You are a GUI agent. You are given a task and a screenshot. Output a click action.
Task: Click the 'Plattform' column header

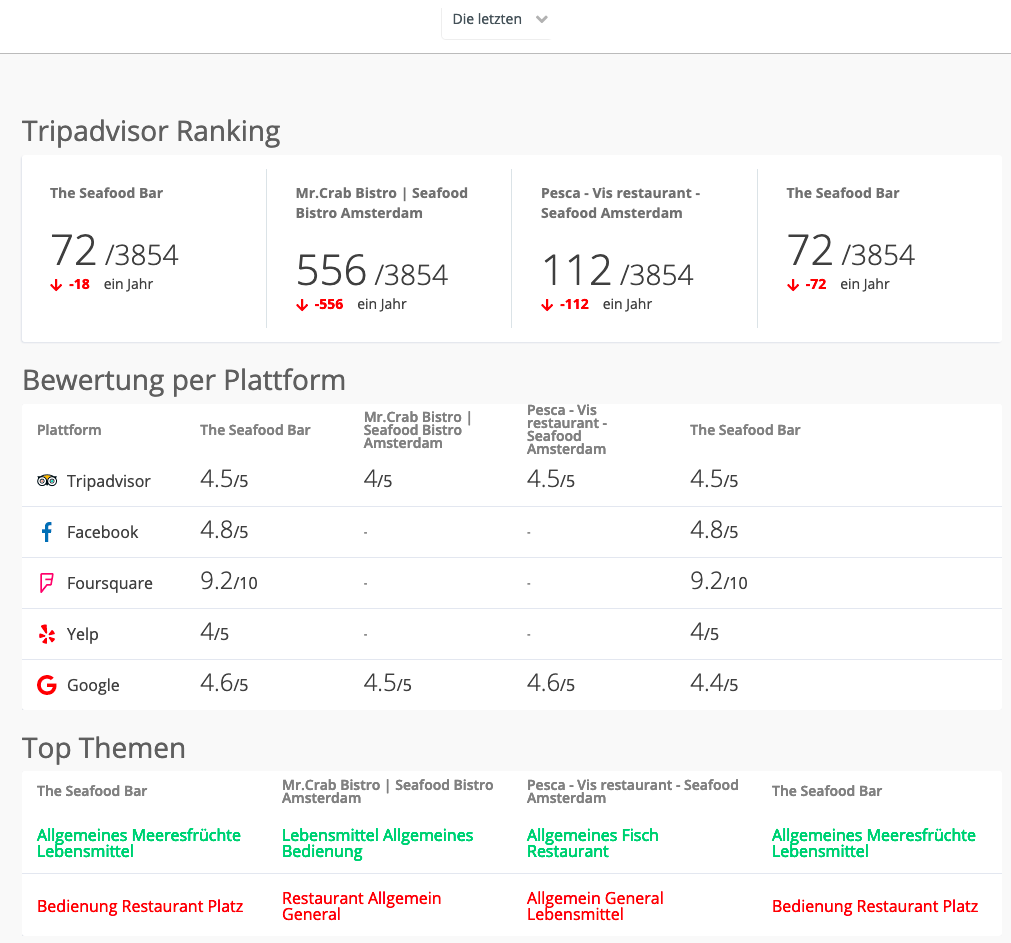[69, 430]
